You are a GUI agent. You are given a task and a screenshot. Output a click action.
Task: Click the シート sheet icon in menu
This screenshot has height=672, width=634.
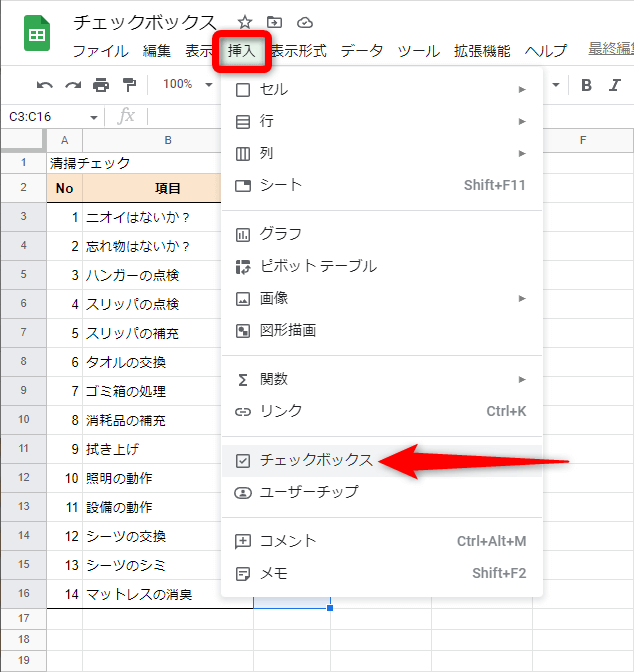(x=243, y=186)
